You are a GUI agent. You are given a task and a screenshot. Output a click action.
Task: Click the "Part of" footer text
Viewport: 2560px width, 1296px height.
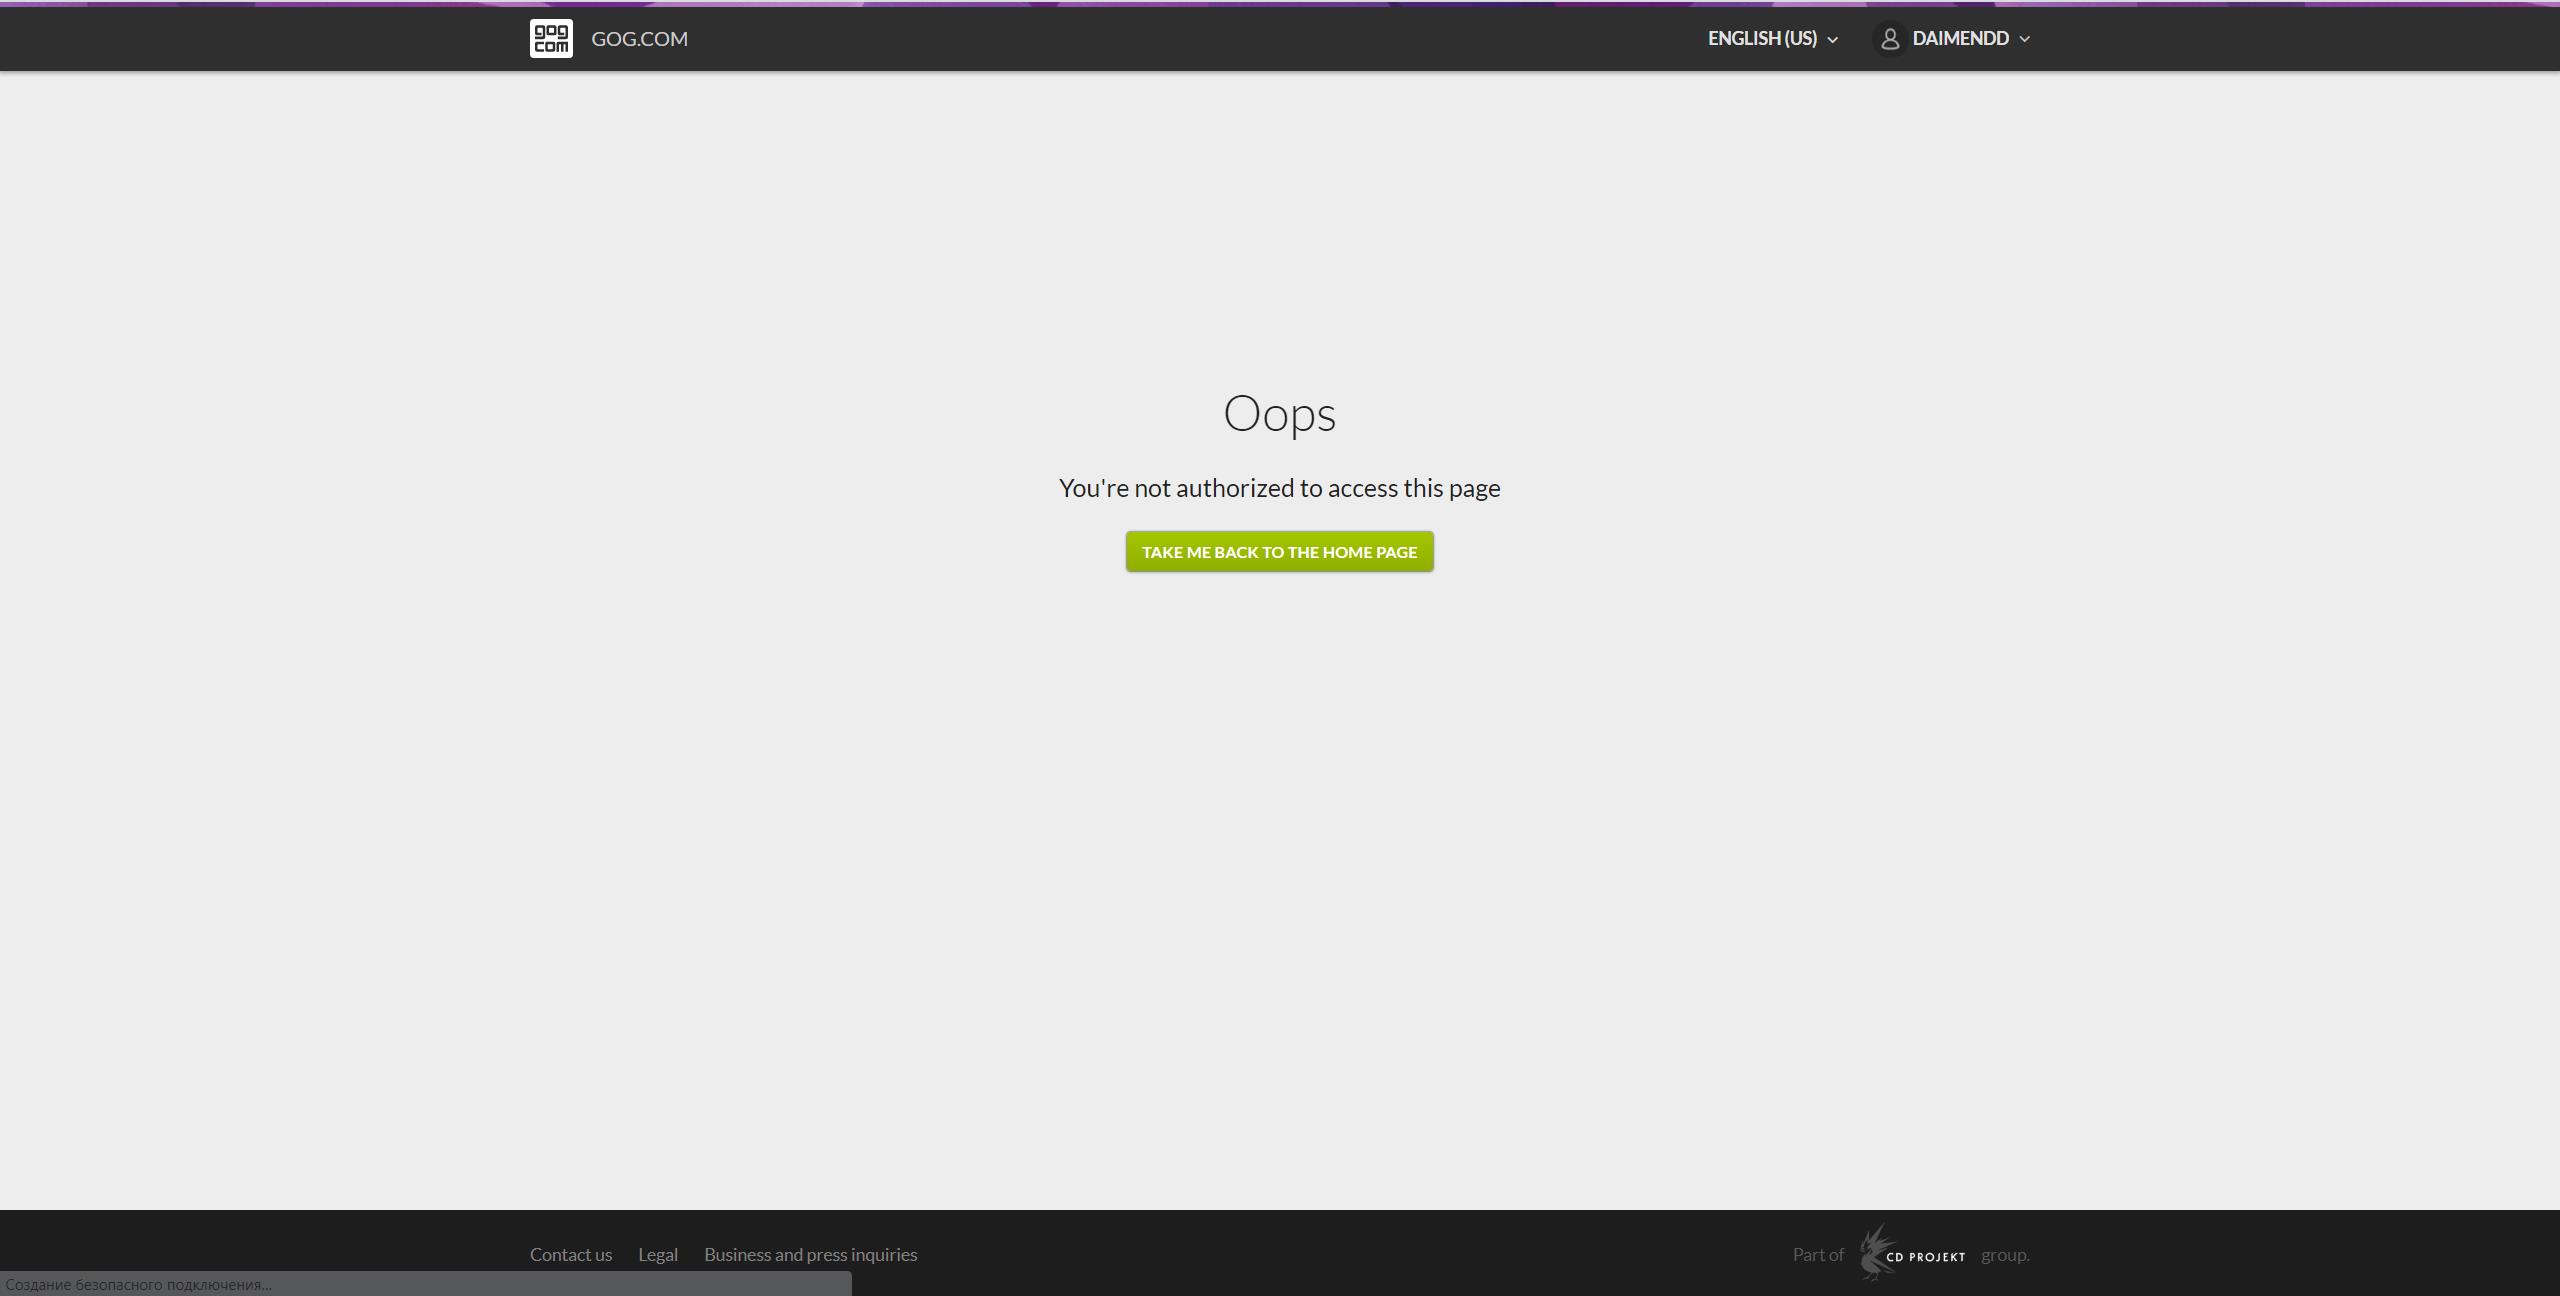(1817, 1254)
